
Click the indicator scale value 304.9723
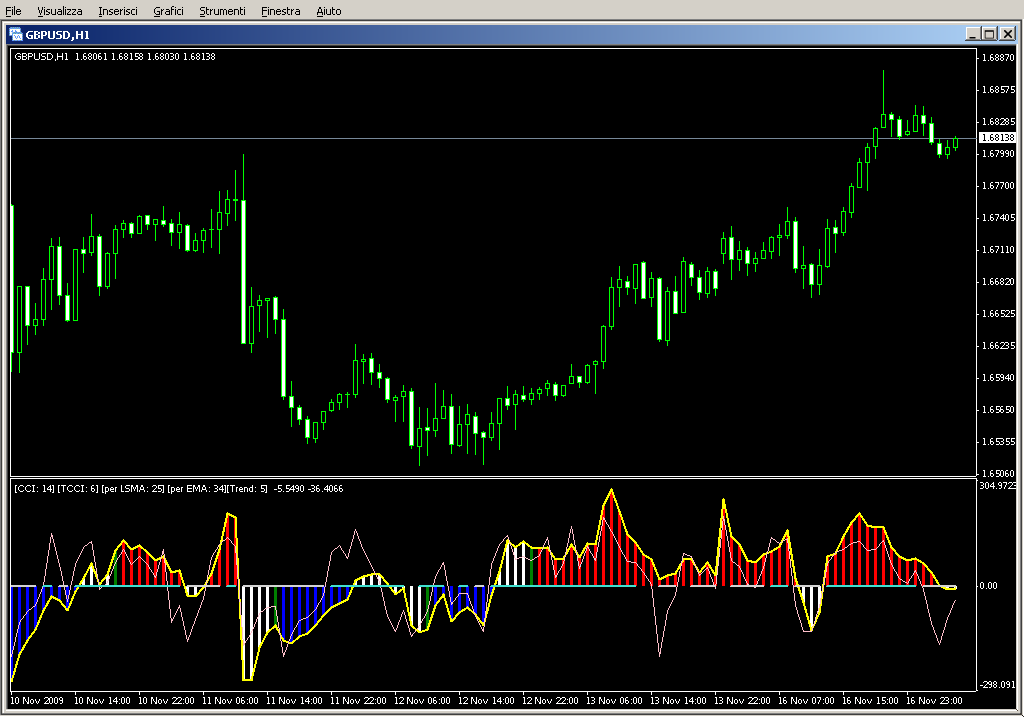(997, 485)
